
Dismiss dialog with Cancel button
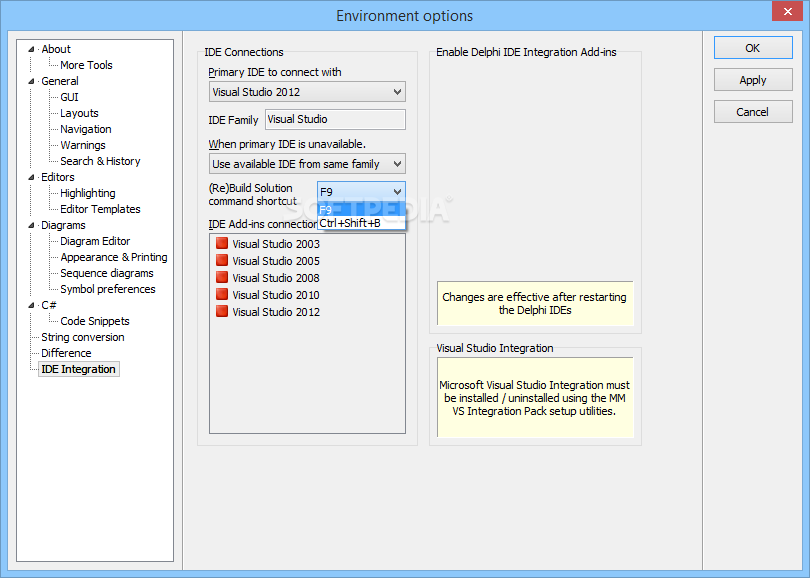coord(753,112)
